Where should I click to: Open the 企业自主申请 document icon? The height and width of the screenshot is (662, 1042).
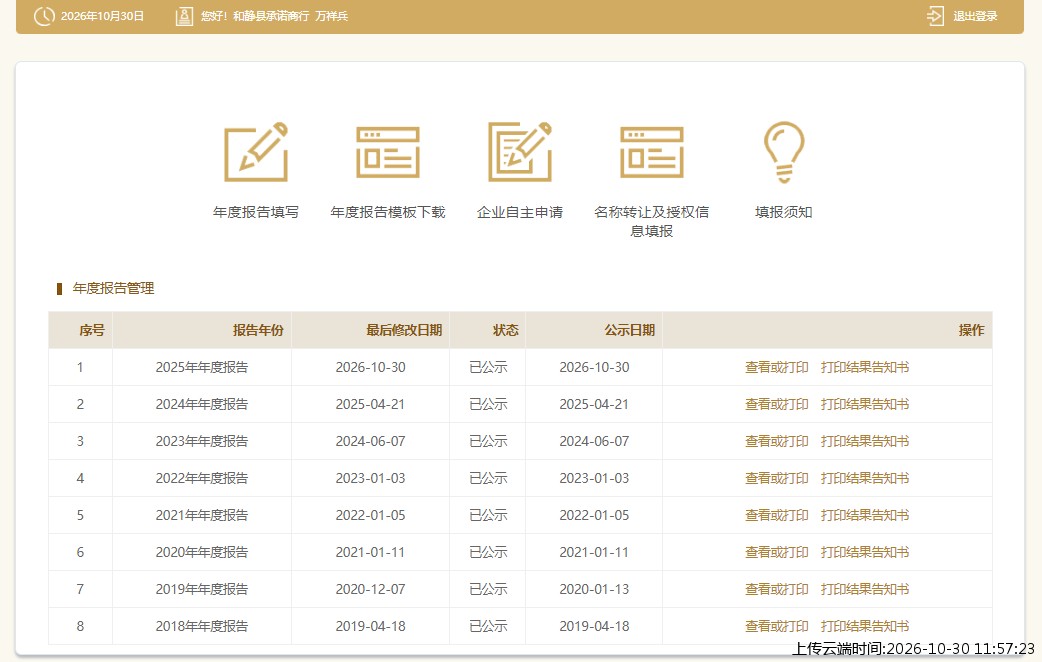[520, 152]
